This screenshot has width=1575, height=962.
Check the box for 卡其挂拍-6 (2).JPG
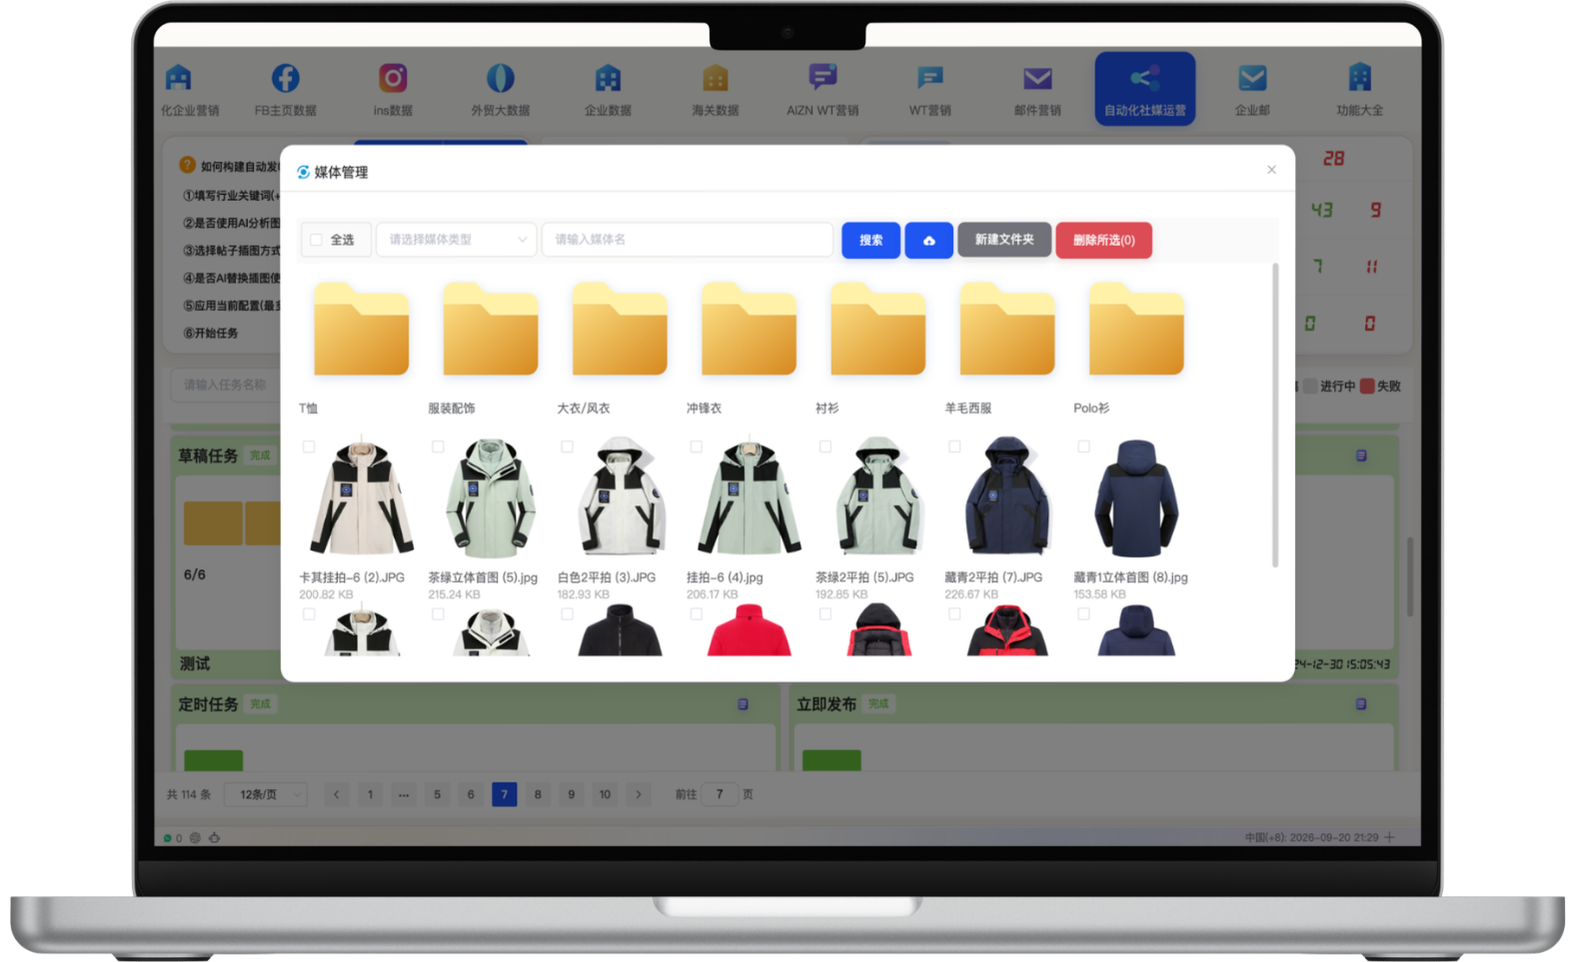click(309, 447)
